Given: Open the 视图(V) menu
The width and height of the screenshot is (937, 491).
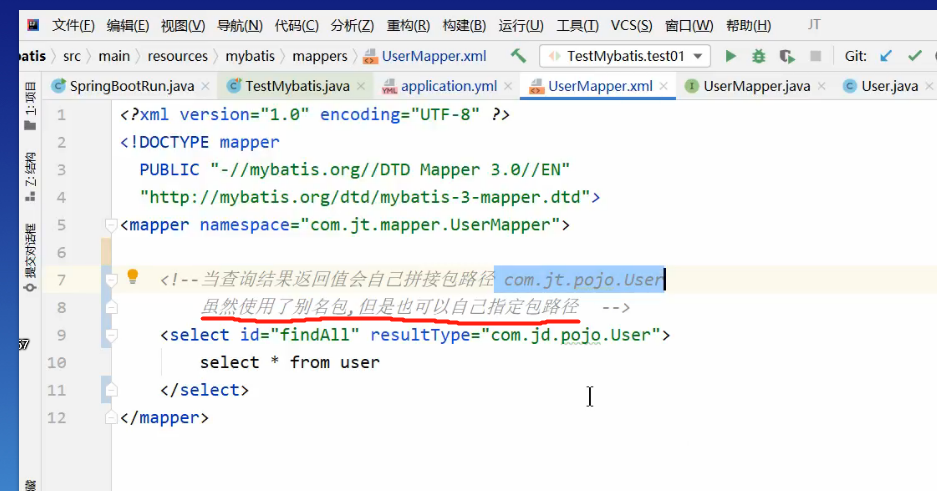Looking at the screenshot, I should (x=183, y=26).
